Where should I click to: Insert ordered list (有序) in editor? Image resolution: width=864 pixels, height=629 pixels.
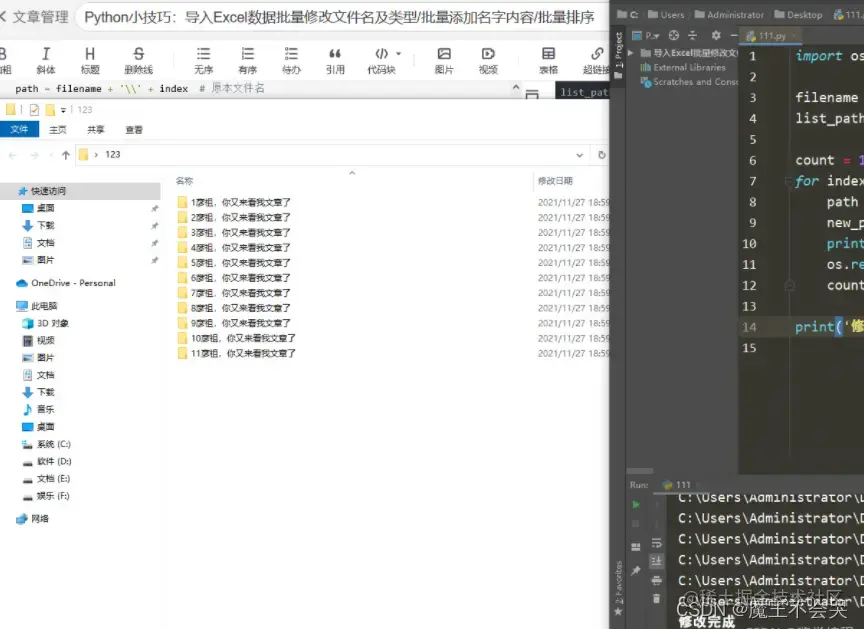247,60
